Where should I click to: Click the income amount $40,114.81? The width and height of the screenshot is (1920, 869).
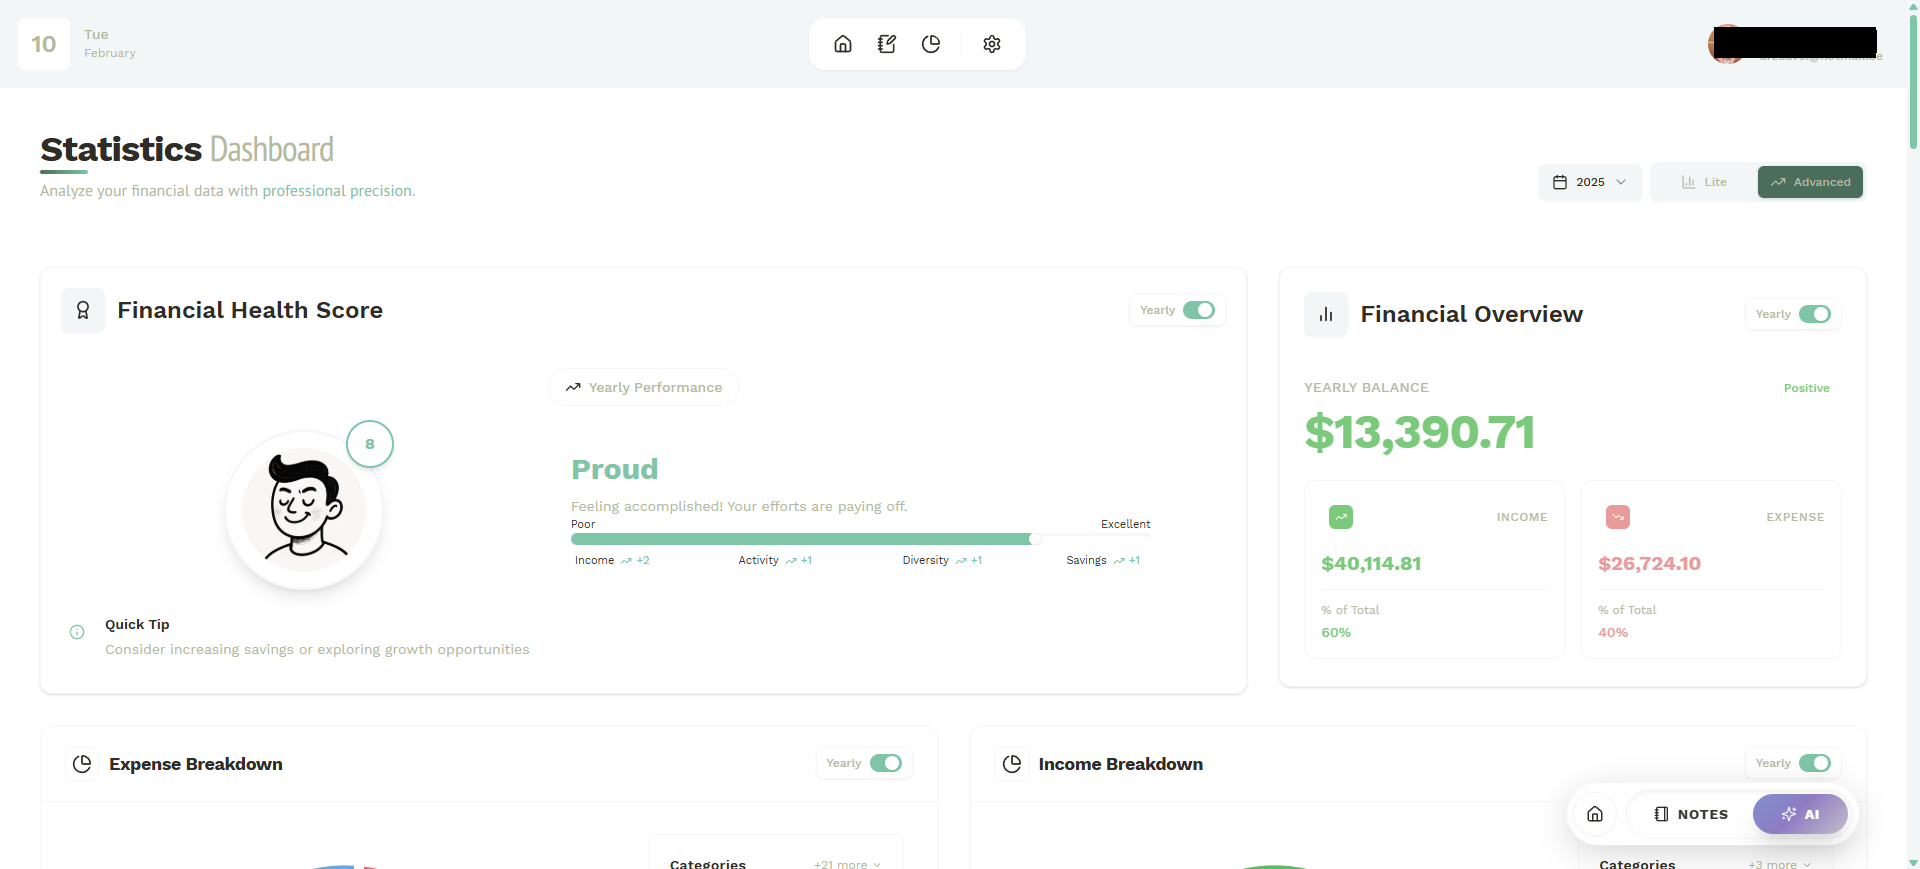point(1371,563)
